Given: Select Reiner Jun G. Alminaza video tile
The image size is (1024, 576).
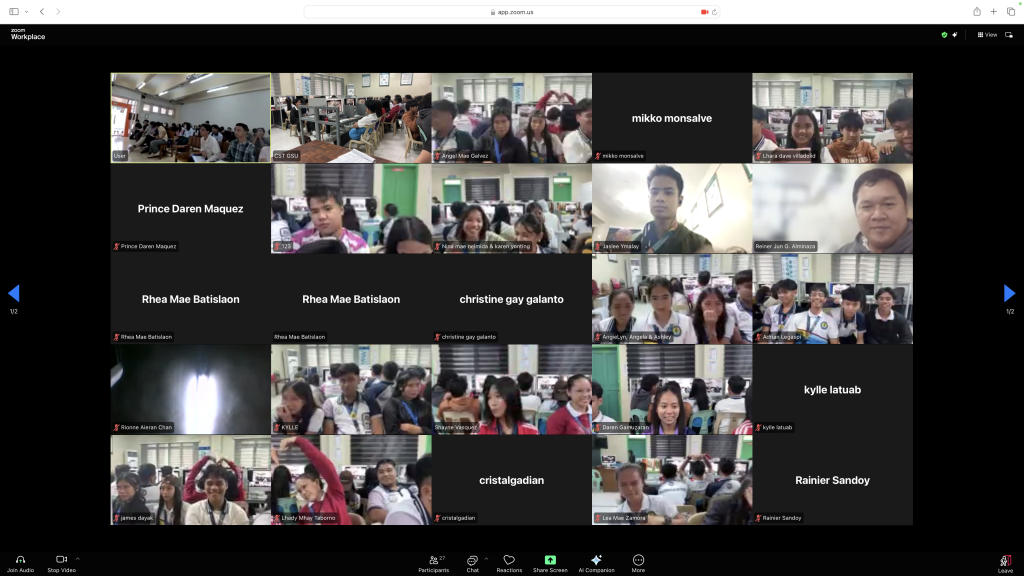Looking at the screenshot, I should [832, 208].
